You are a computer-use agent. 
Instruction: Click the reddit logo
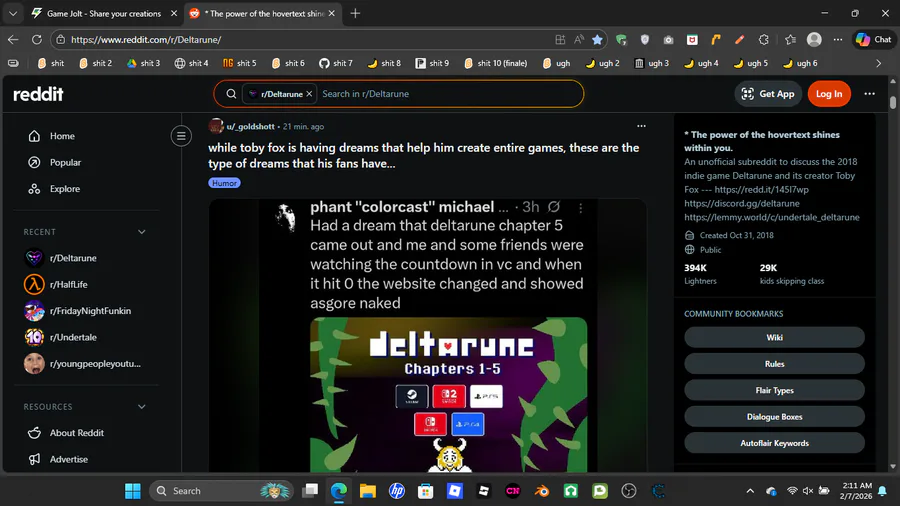pos(38,94)
